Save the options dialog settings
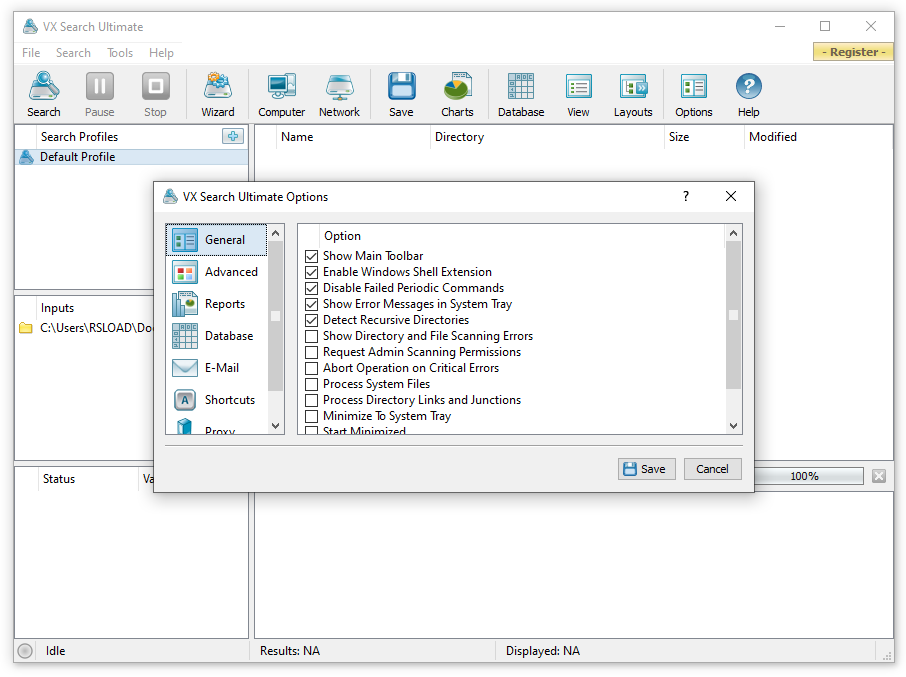This screenshot has height=677, width=906. [647, 469]
